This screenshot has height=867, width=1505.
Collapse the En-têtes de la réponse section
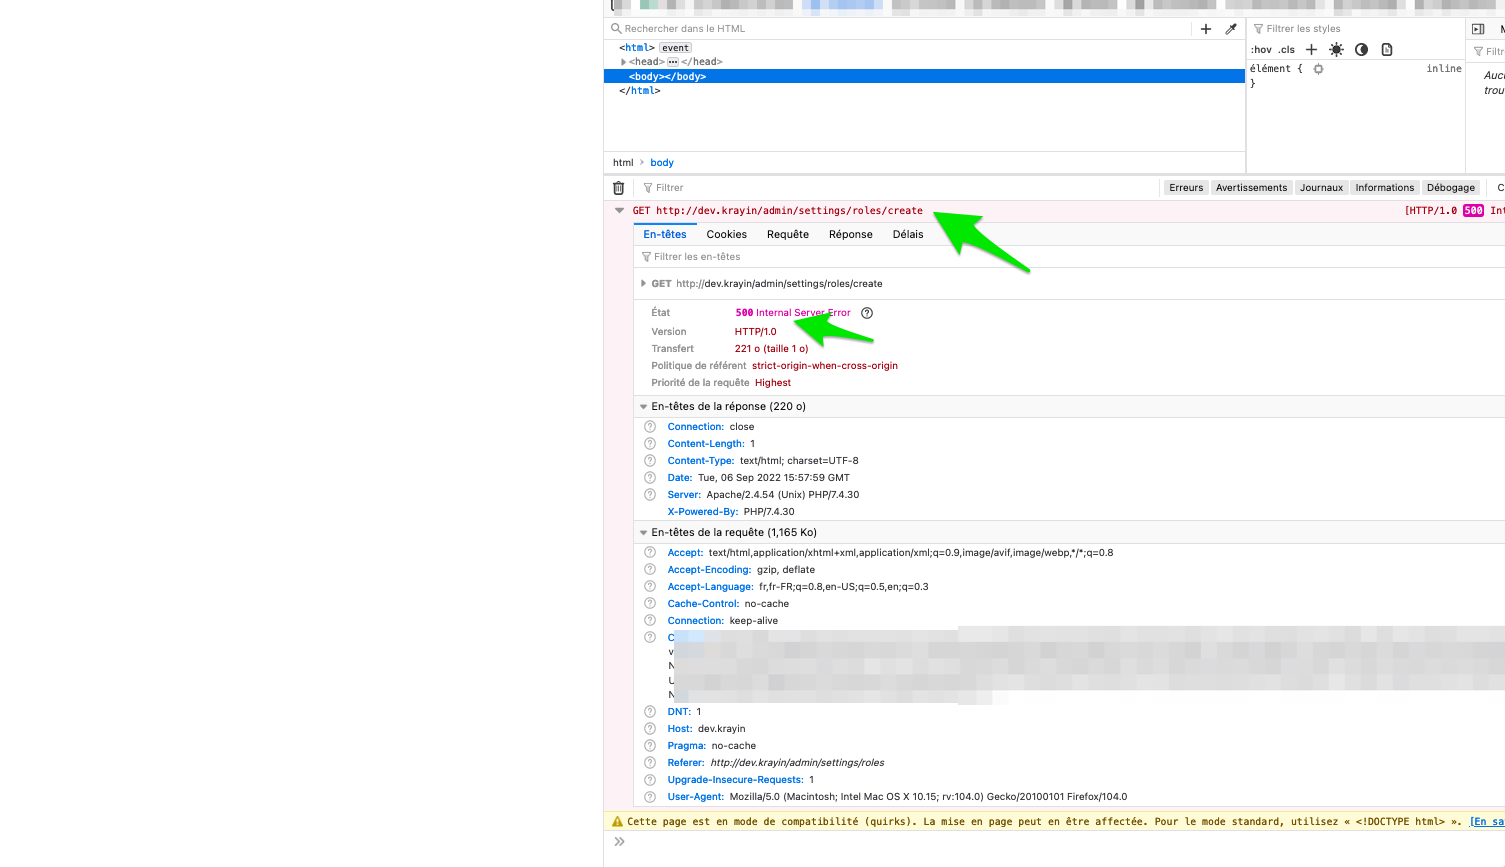[x=643, y=406]
